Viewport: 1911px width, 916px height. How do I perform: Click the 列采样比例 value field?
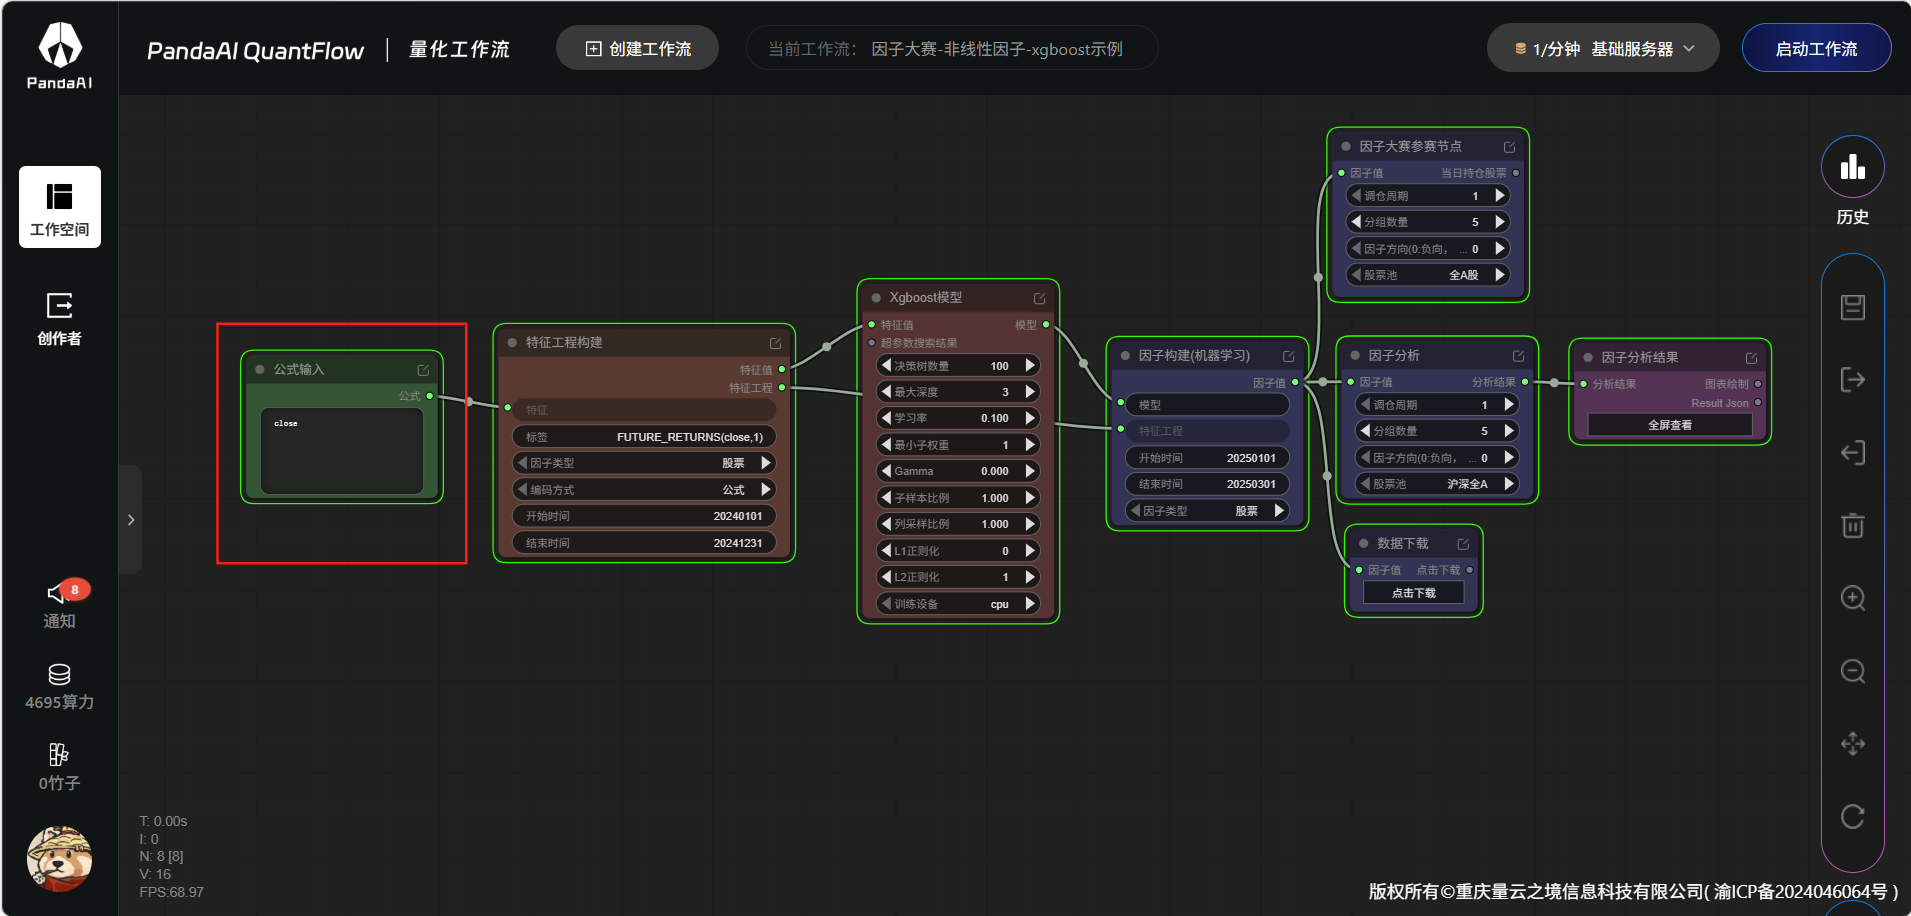(x=958, y=524)
